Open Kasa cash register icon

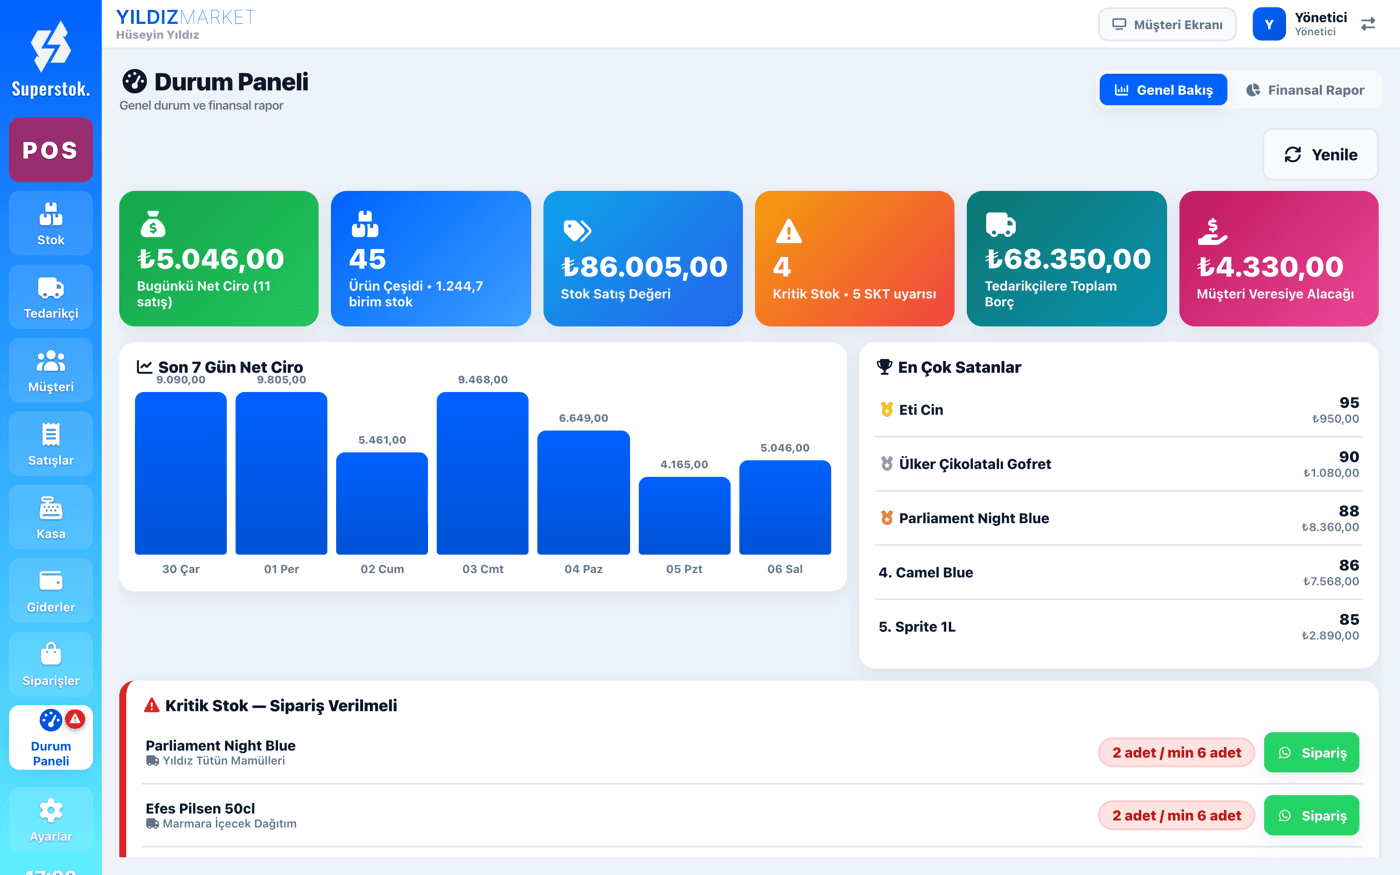[x=51, y=508]
